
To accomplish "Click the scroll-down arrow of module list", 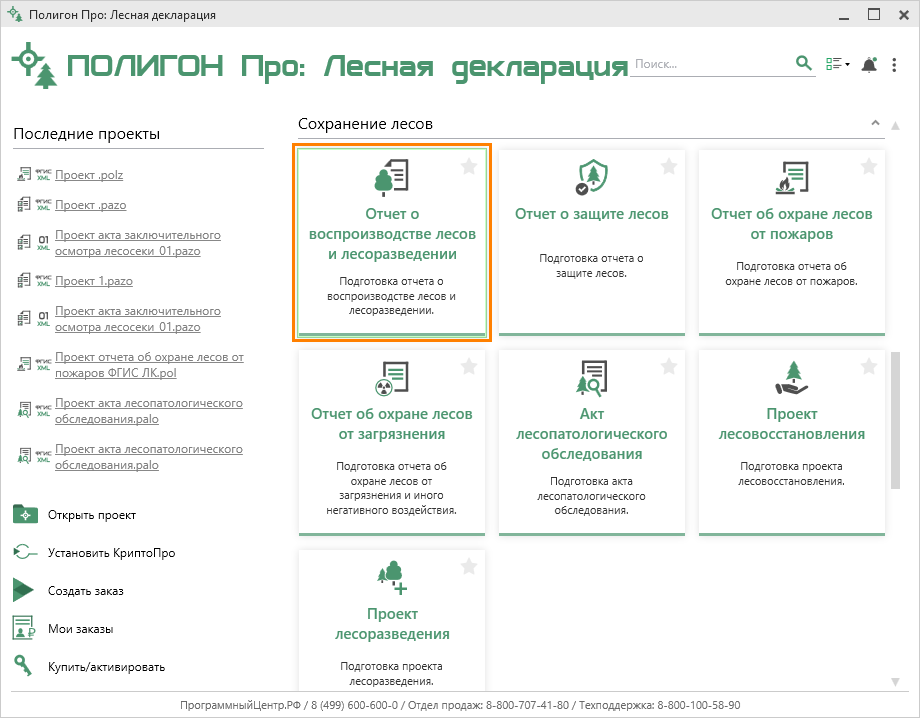I will (895, 682).
